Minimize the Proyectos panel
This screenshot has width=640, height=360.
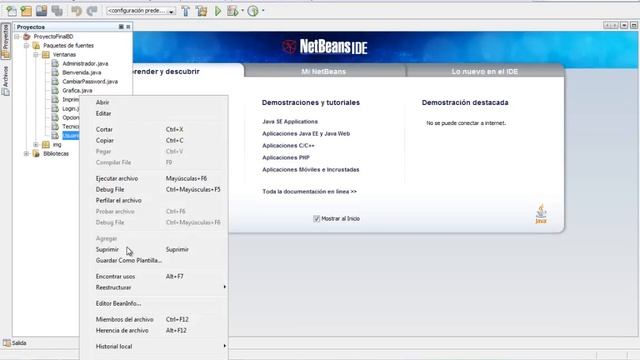click(121, 27)
